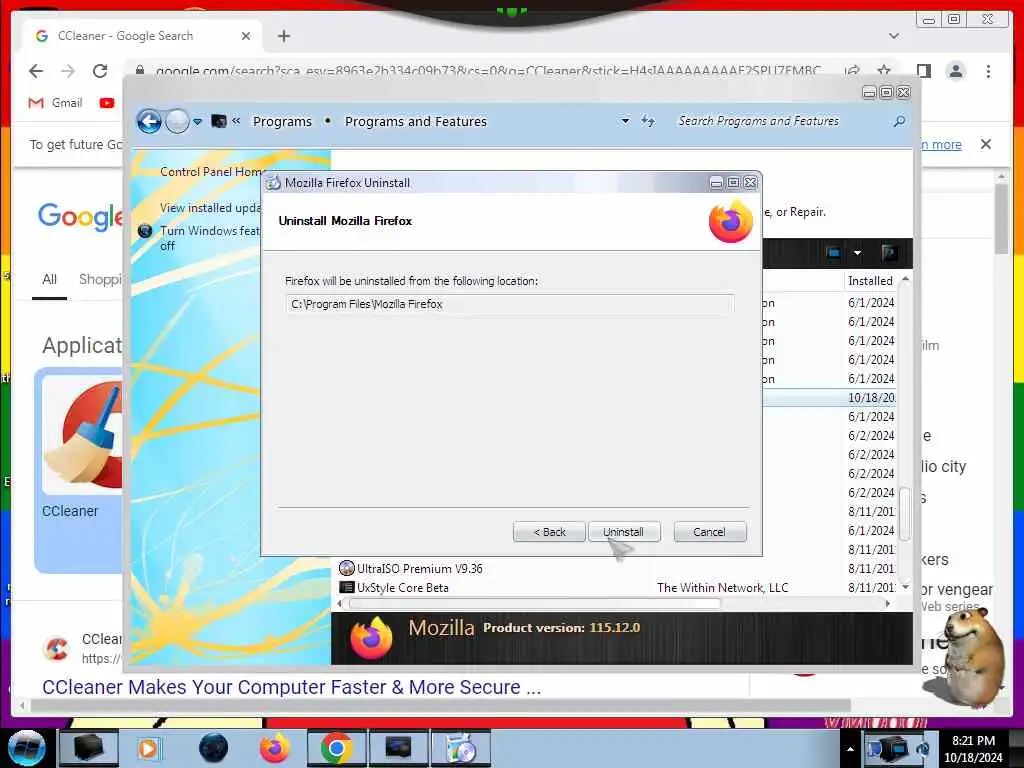1024x768 pixels.
Task: Open YouTube bookmark icon
Action: (x=107, y=103)
